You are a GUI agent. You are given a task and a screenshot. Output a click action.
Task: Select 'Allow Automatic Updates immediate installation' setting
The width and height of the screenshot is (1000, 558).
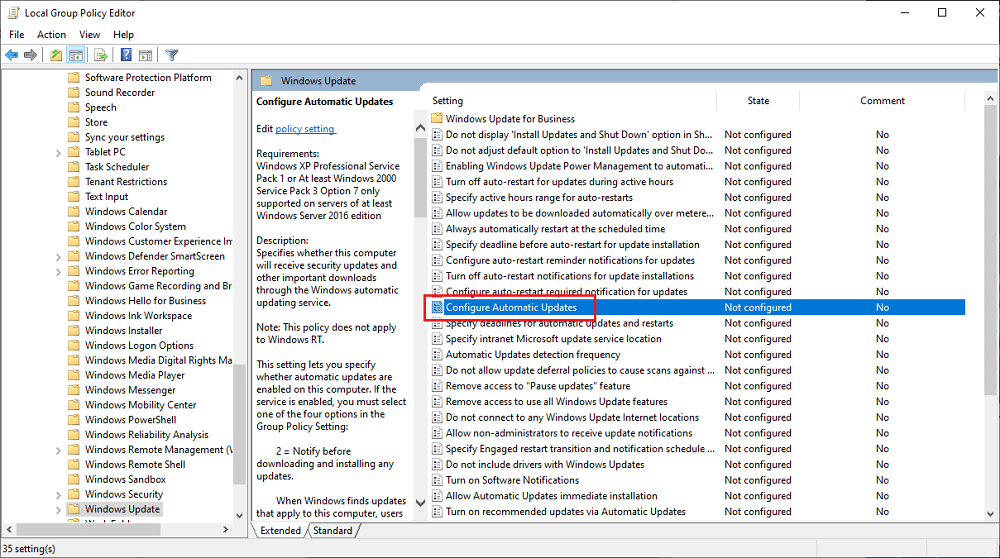tap(552, 496)
